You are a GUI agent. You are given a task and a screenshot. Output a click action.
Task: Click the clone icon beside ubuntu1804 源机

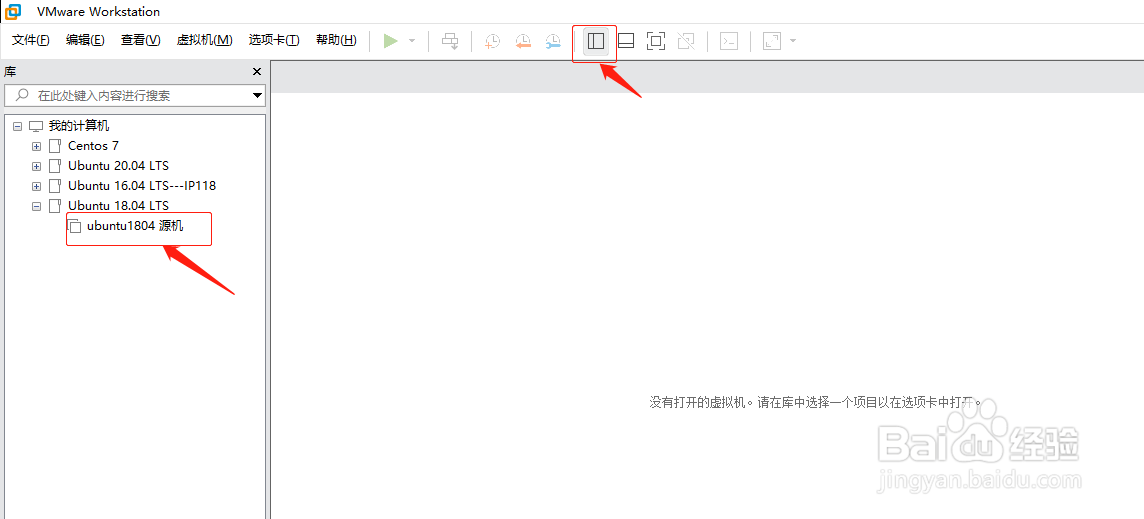(74, 226)
